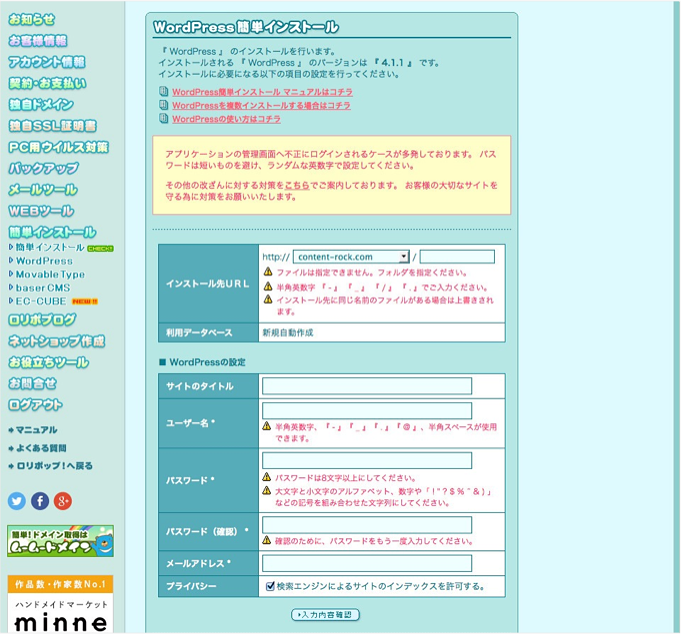Click document icon beside WordPressを複数インストール link
This screenshot has width=681, height=634.
click(x=163, y=105)
